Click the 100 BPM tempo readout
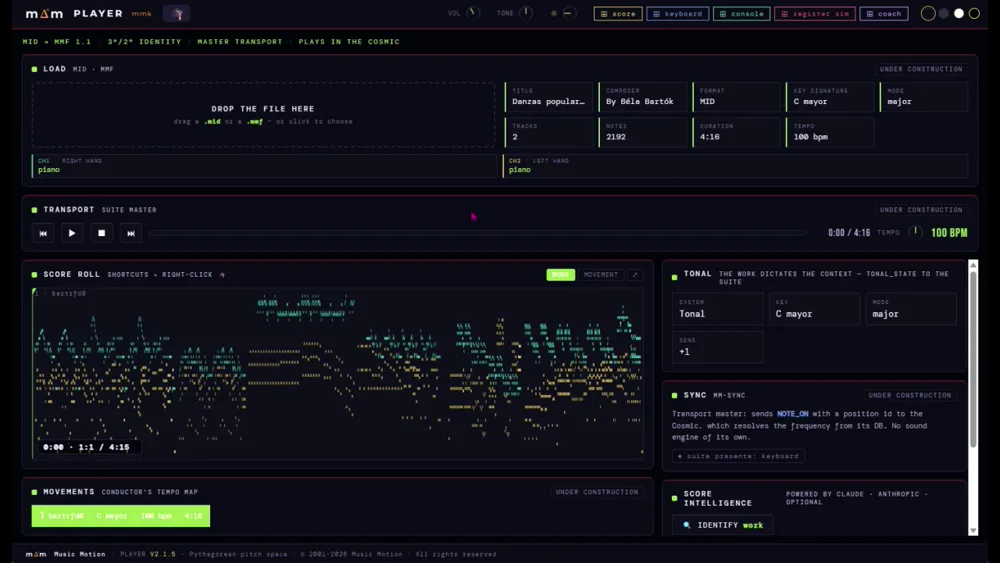 click(x=949, y=233)
